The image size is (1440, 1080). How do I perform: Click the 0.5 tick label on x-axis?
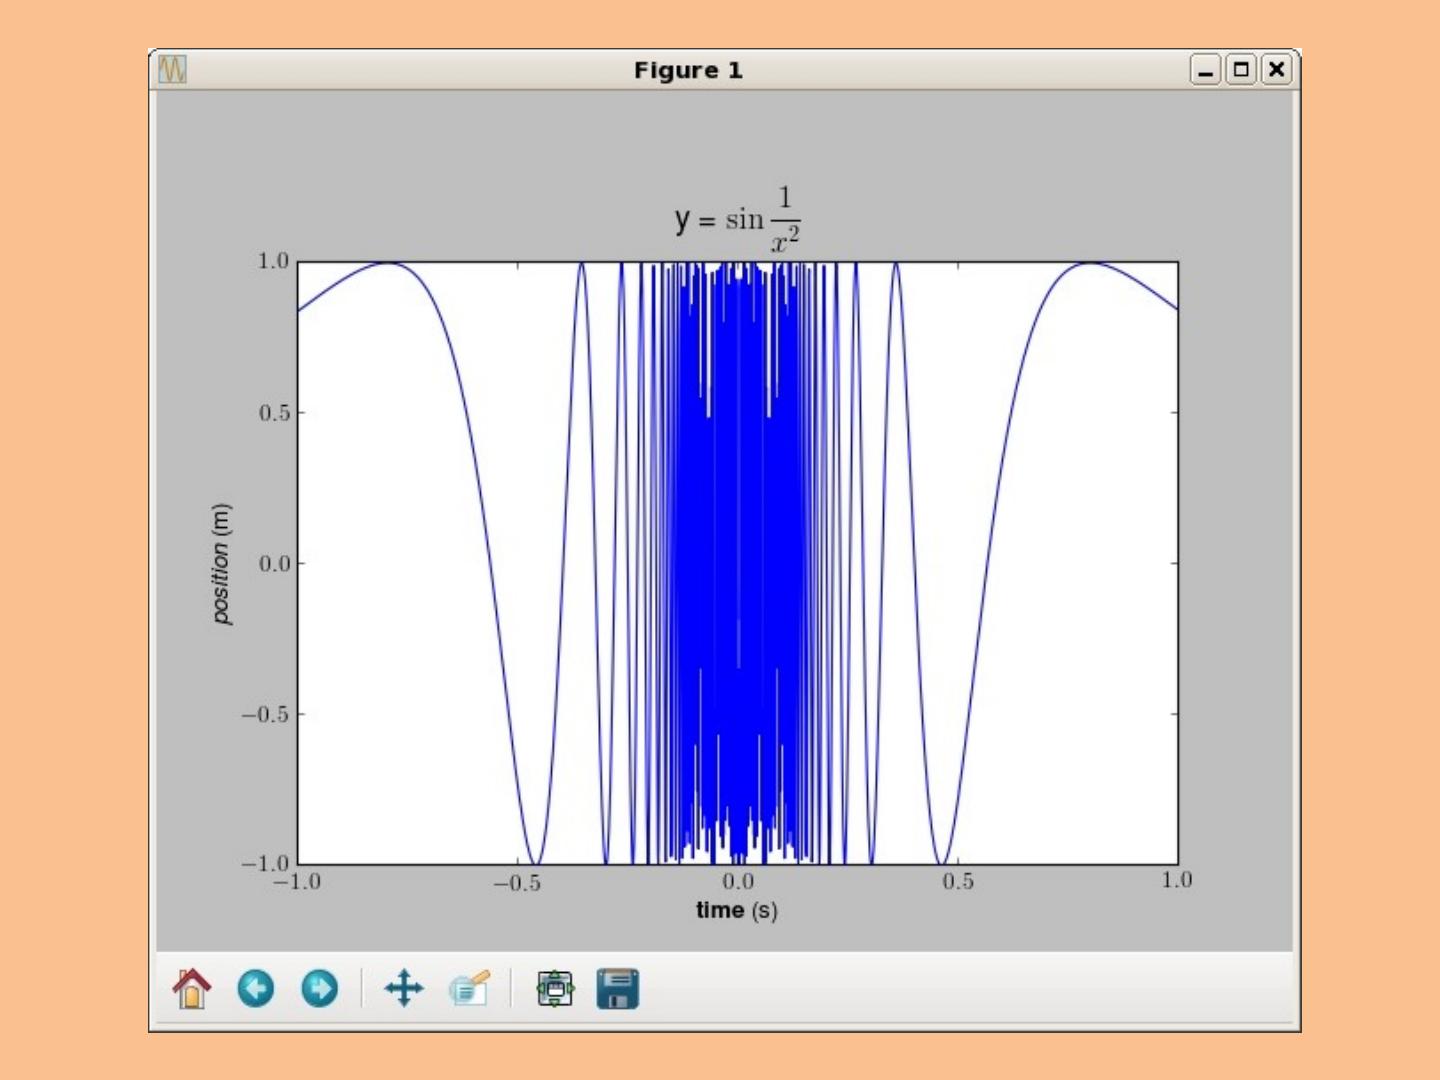(957, 882)
